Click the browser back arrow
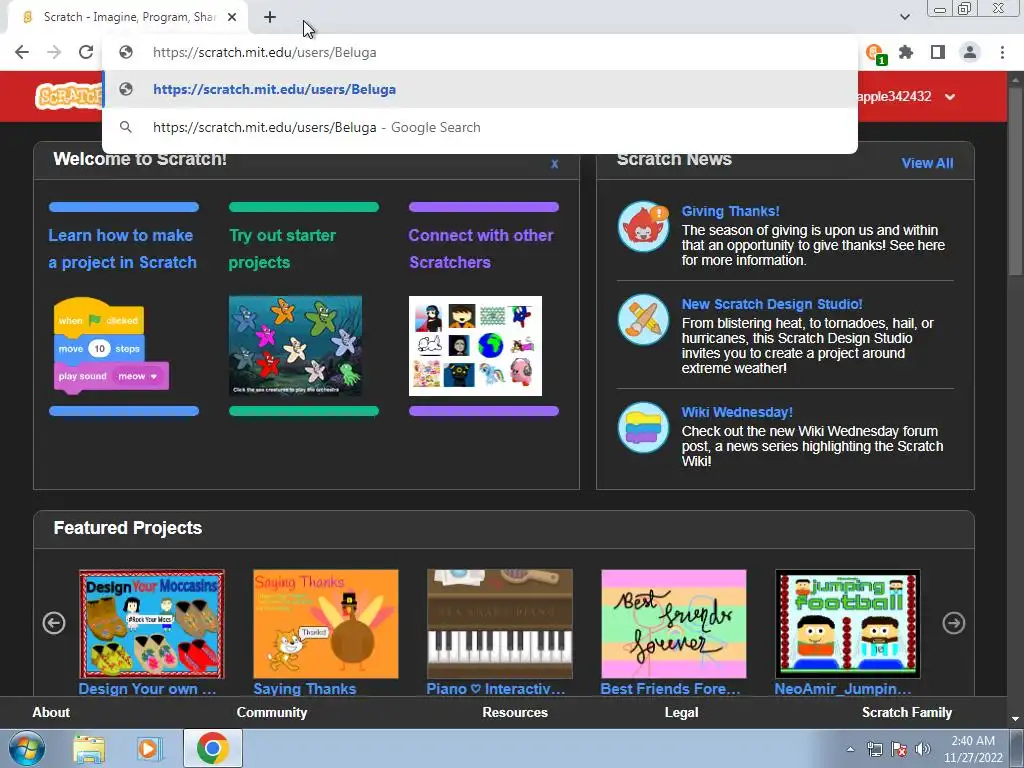 click(x=22, y=52)
